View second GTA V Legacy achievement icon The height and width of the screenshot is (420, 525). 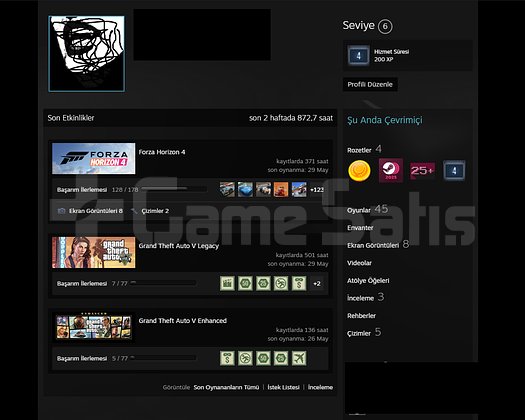click(x=245, y=283)
